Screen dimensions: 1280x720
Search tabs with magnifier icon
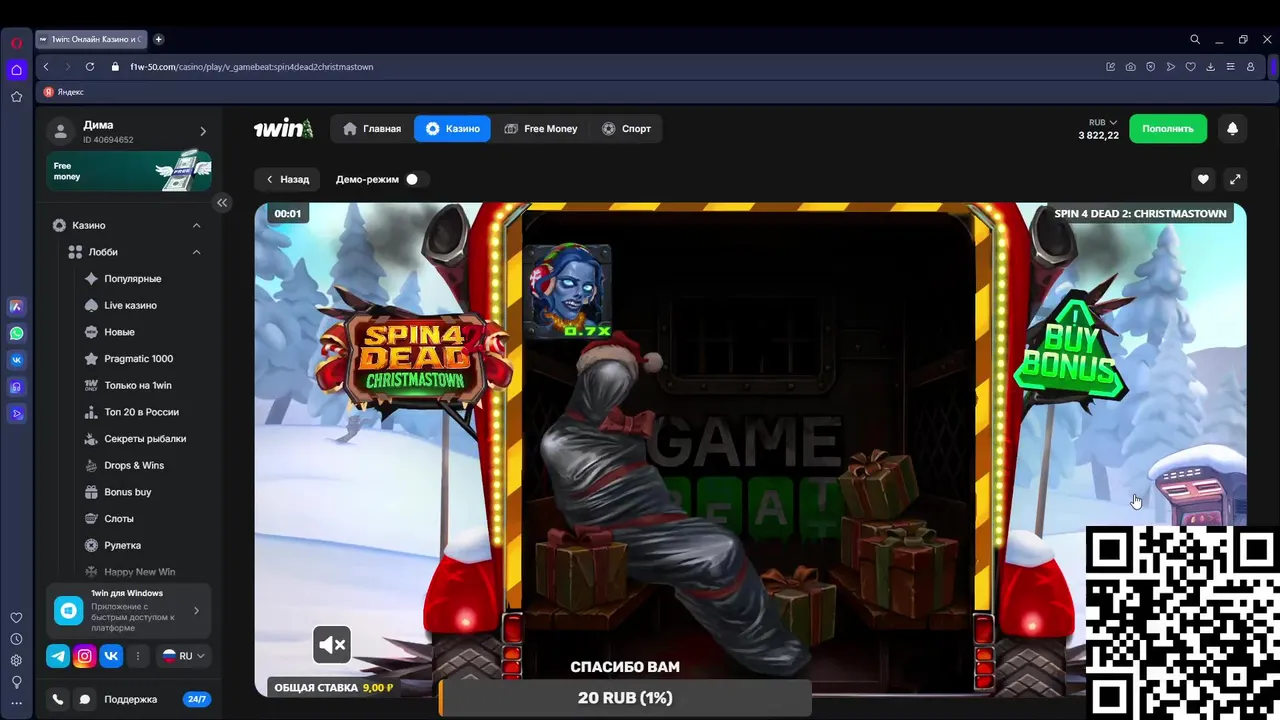tap(1195, 39)
